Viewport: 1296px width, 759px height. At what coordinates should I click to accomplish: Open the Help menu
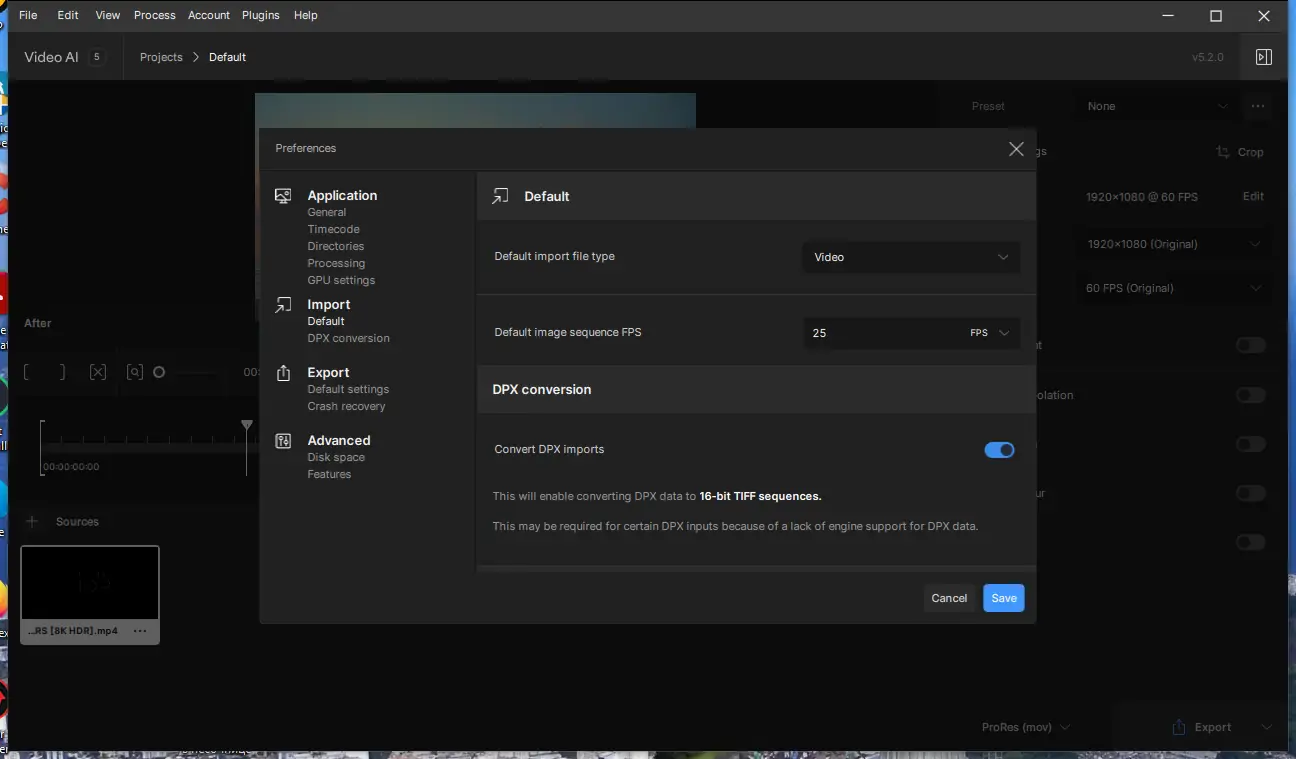click(x=306, y=15)
